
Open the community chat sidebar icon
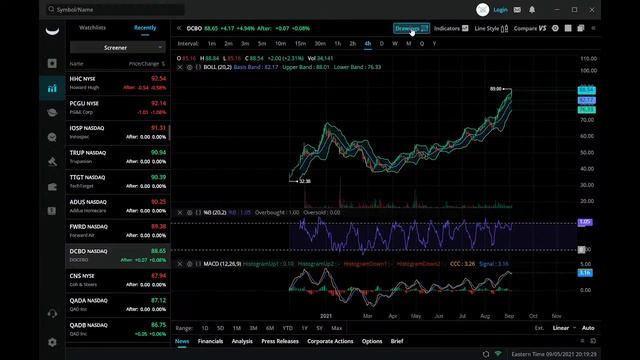coord(52,137)
